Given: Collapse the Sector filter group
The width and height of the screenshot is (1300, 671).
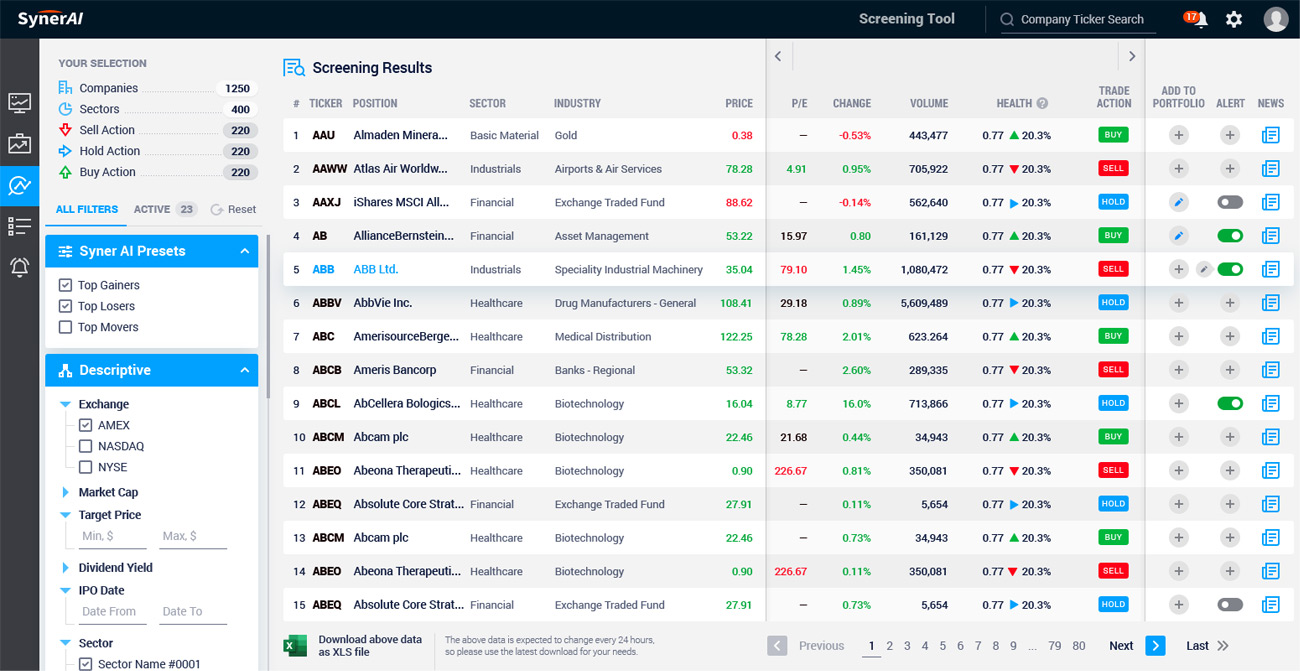Looking at the screenshot, I should pyautogui.click(x=65, y=643).
